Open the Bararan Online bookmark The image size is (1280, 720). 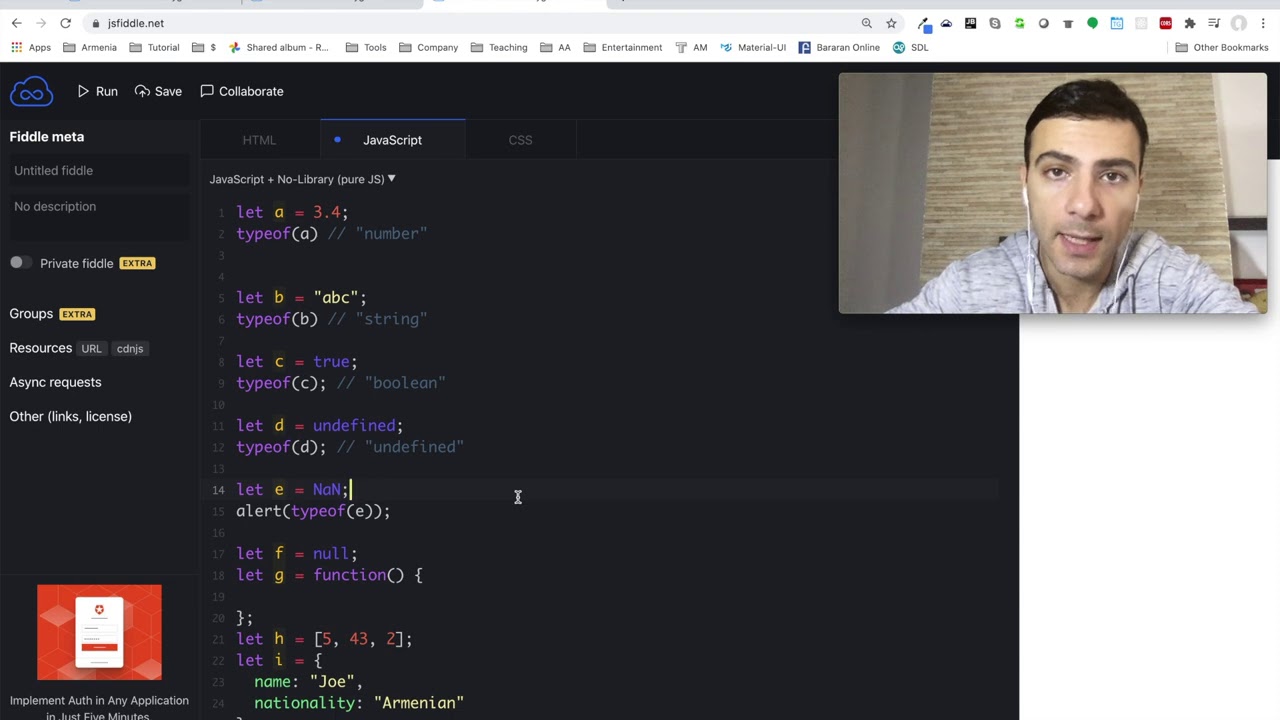(x=839, y=47)
